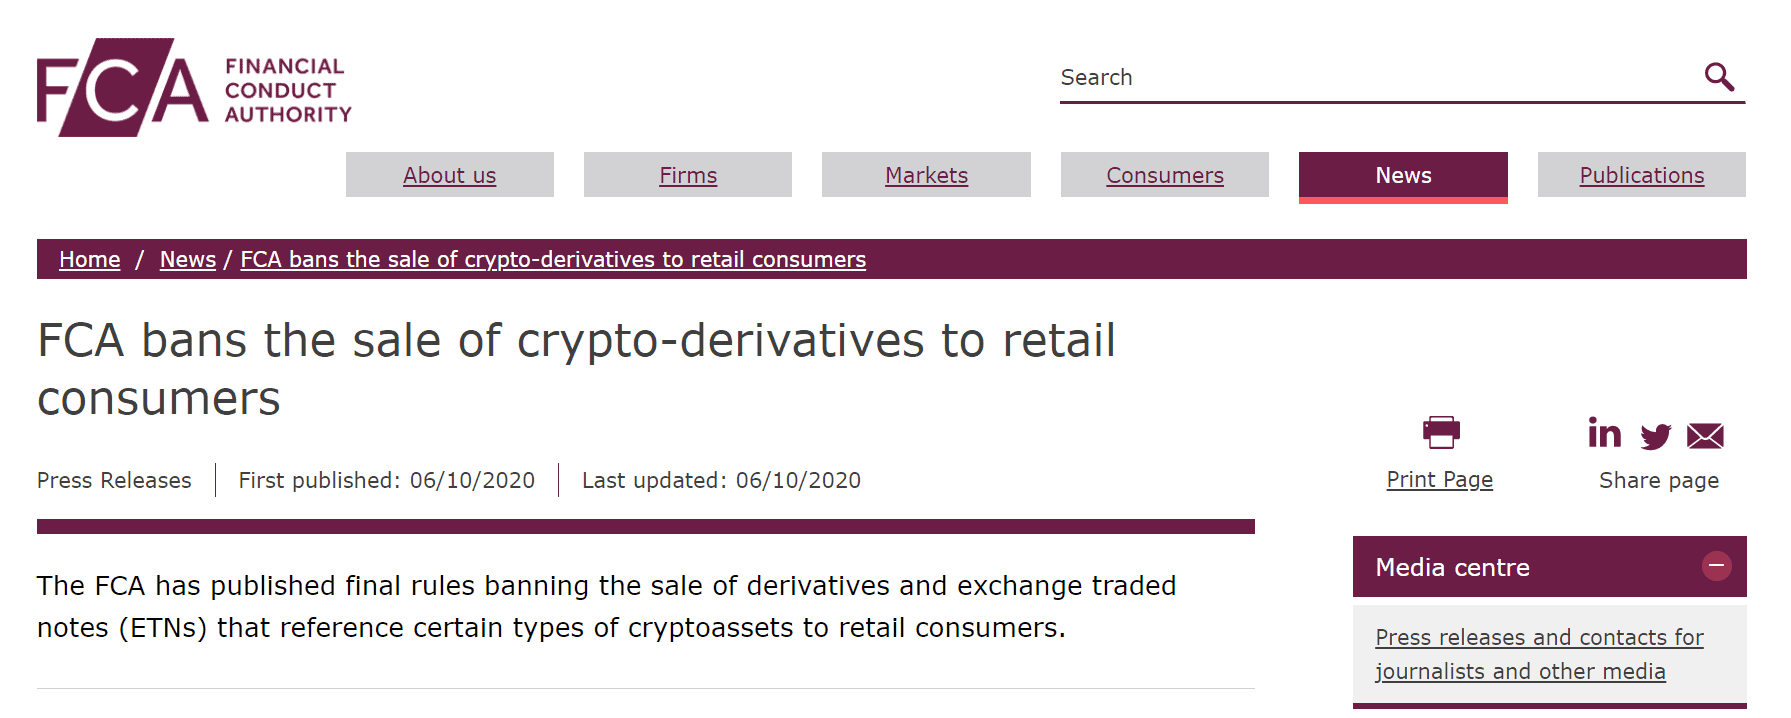Share the page via email icon
Screen dimensions: 1791x718
point(1705,436)
